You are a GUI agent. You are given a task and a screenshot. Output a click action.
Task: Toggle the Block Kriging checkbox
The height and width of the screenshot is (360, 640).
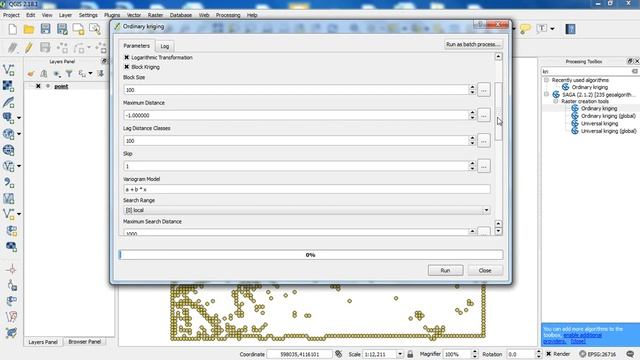(x=127, y=67)
